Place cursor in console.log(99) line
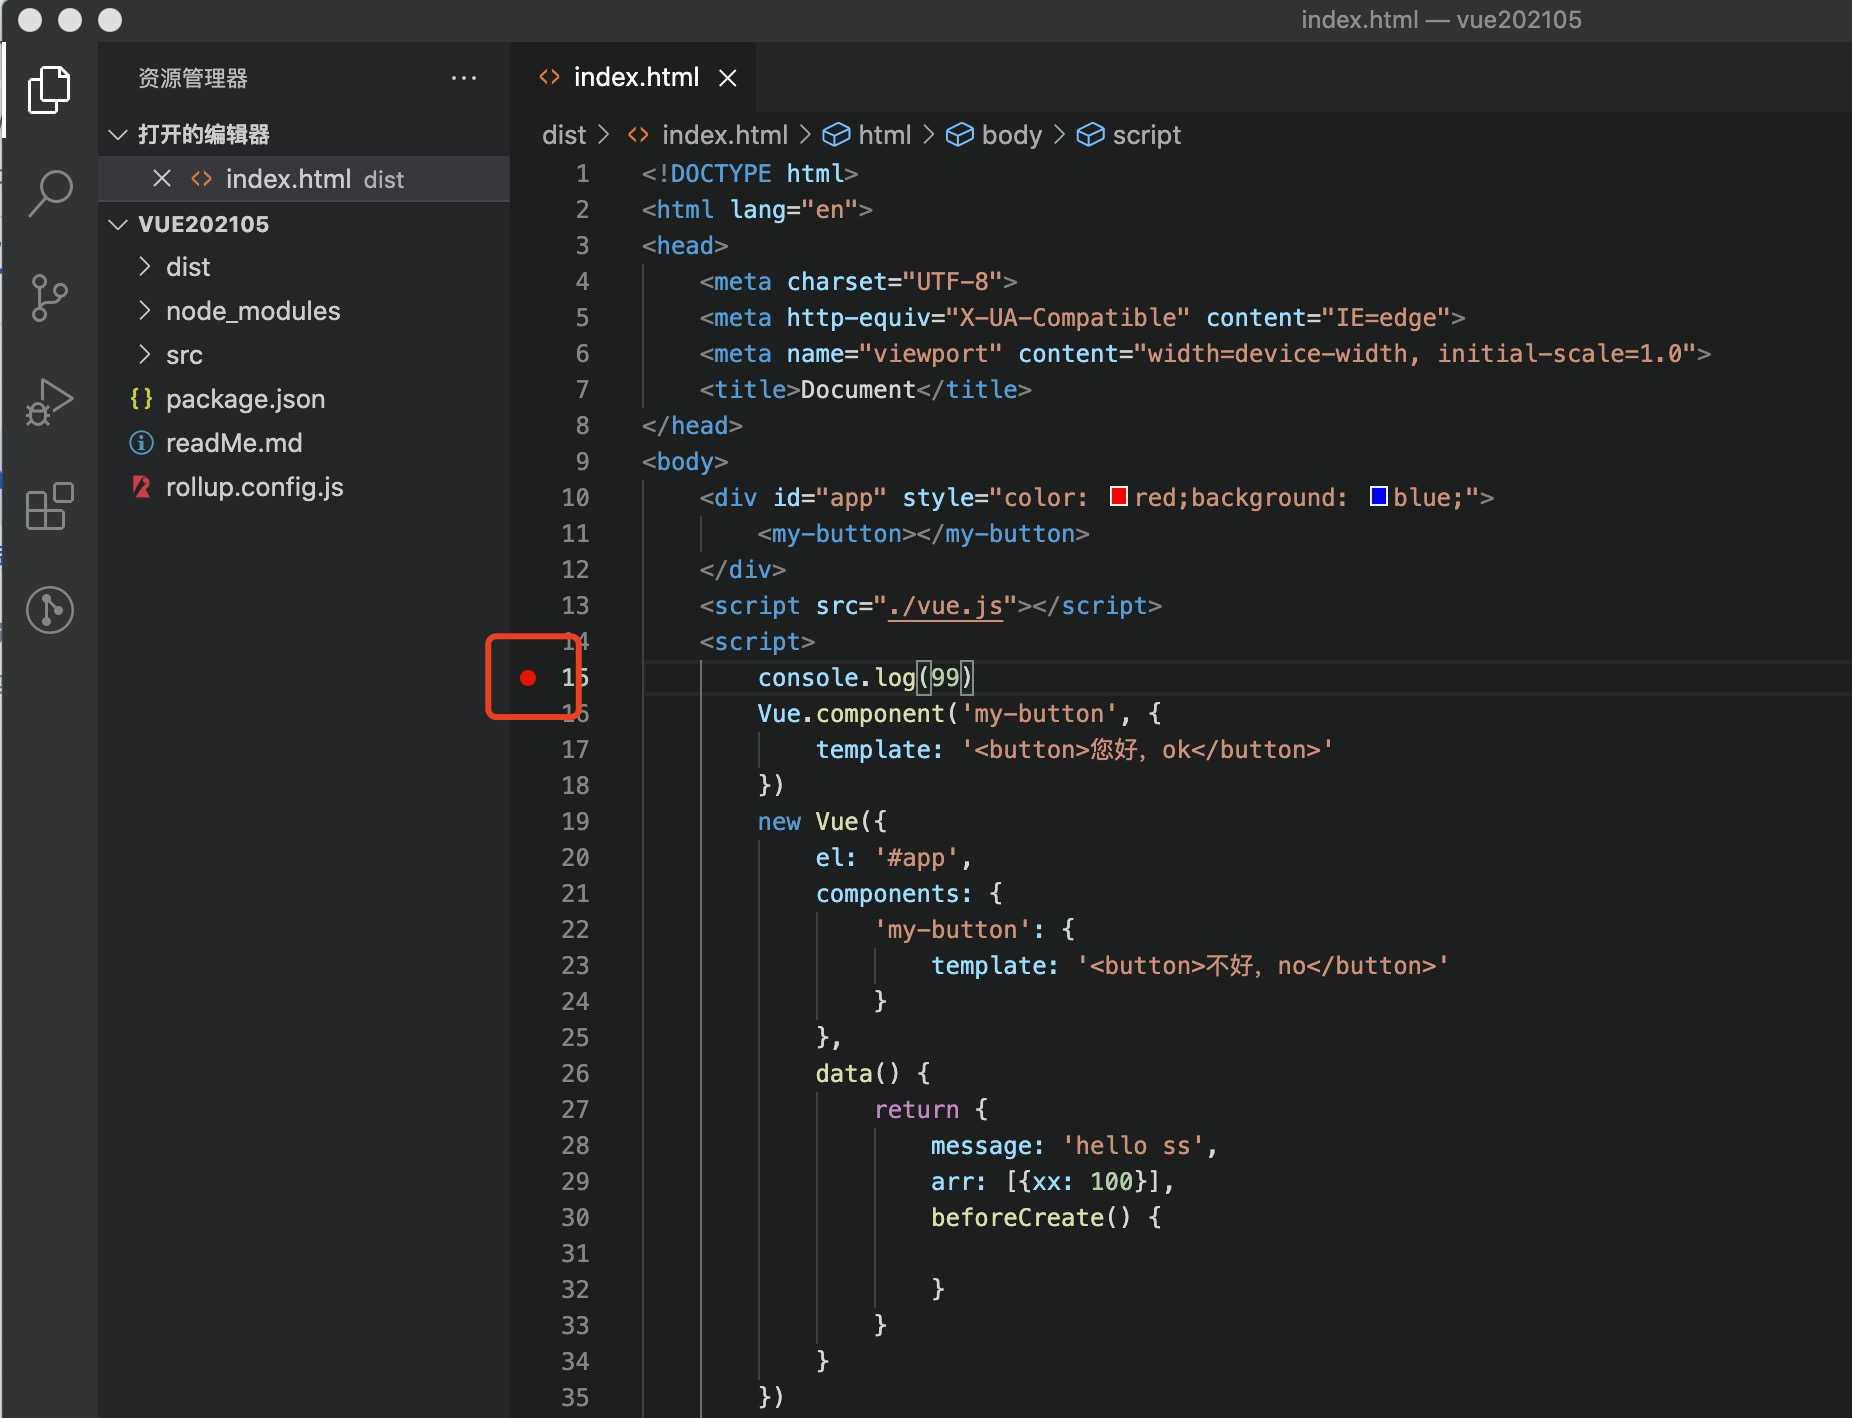1852x1418 pixels. pyautogui.click(x=865, y=678)
